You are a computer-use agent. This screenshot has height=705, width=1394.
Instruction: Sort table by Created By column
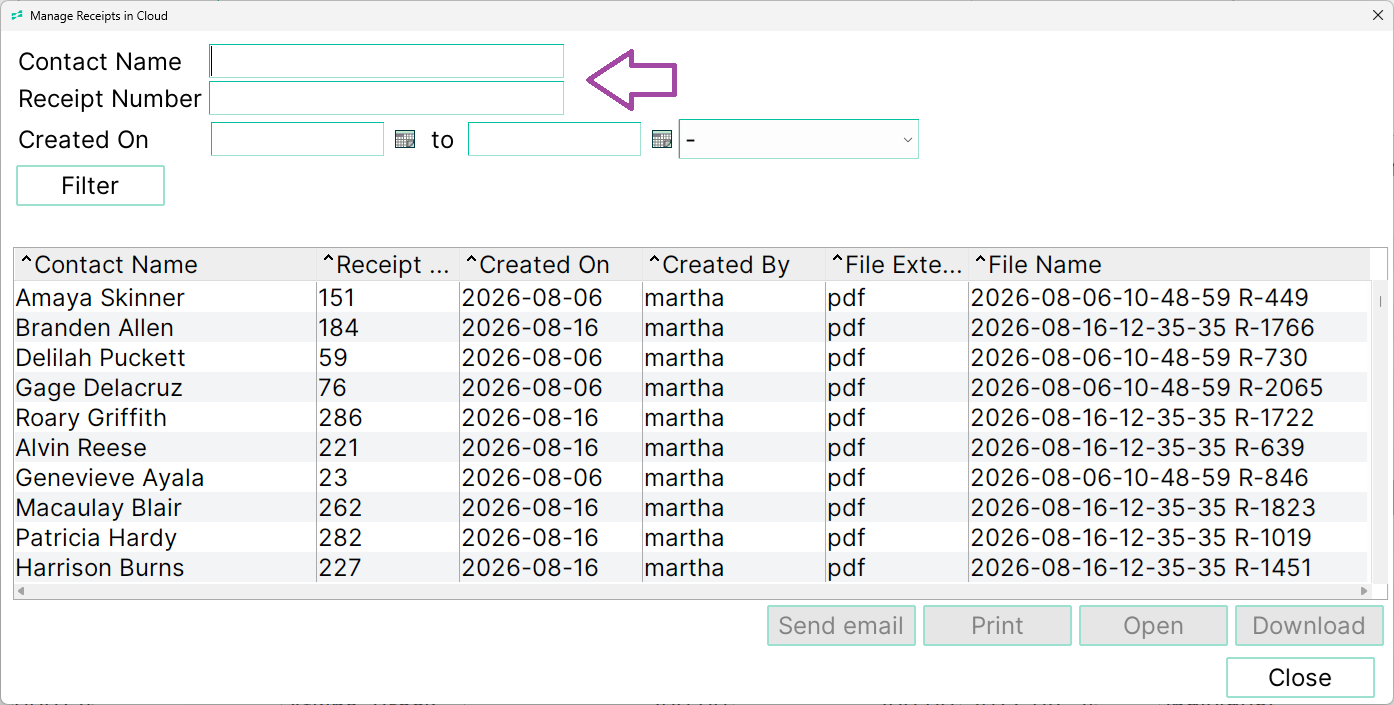(x=734, y=265)
